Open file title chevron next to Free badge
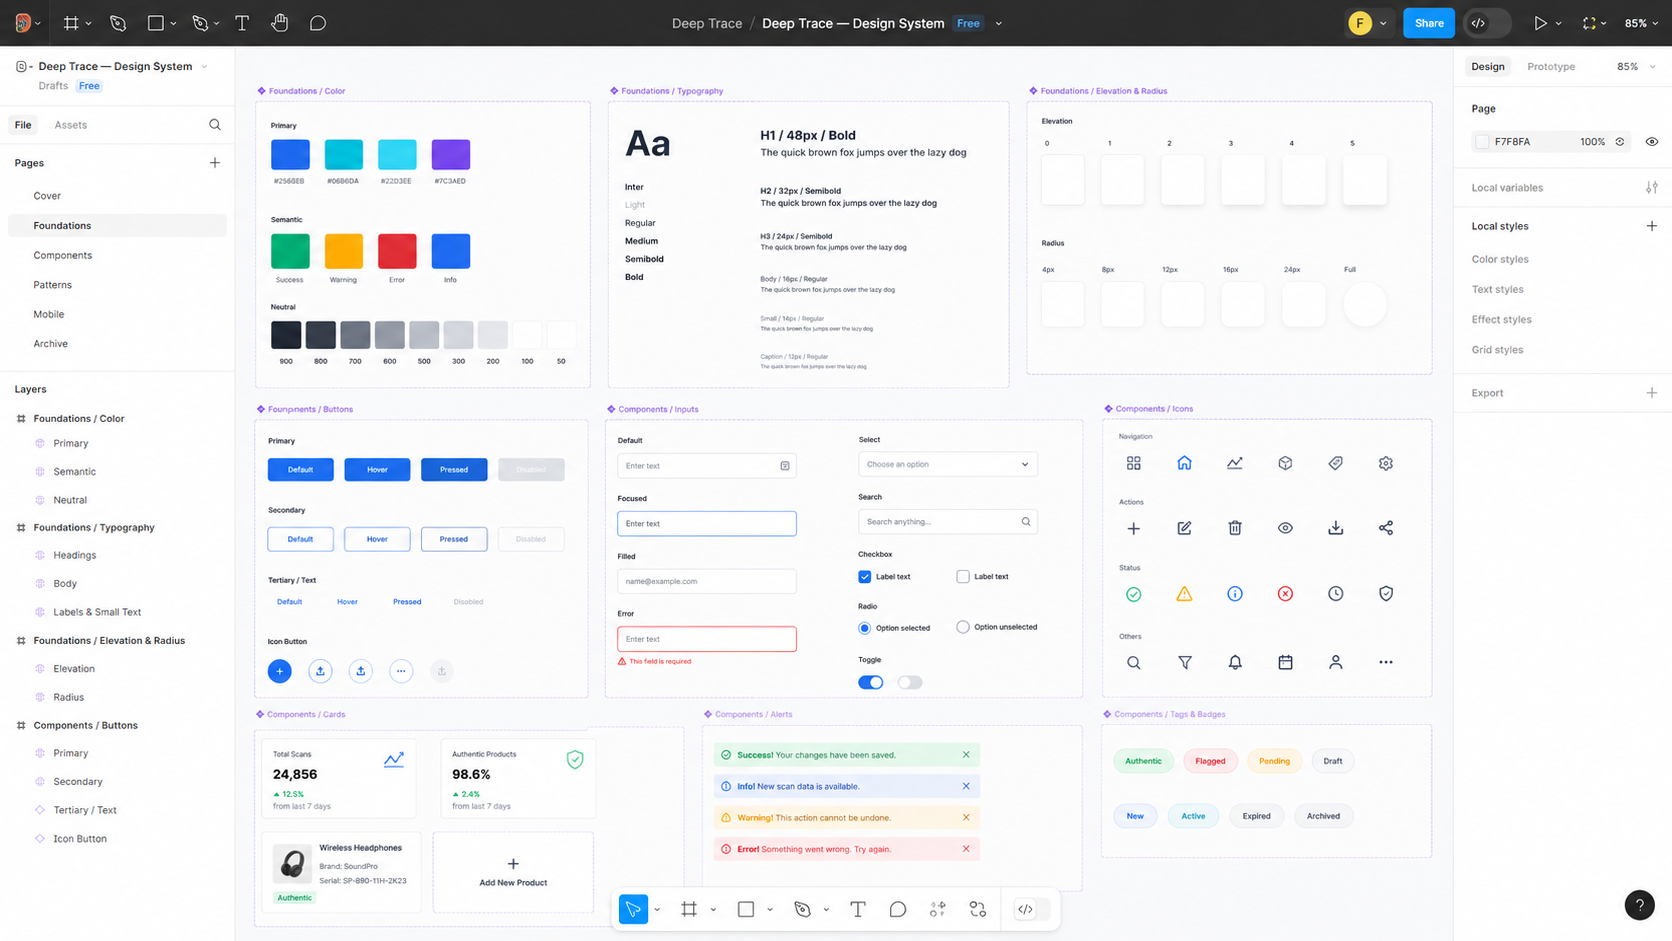 [998, 24]
